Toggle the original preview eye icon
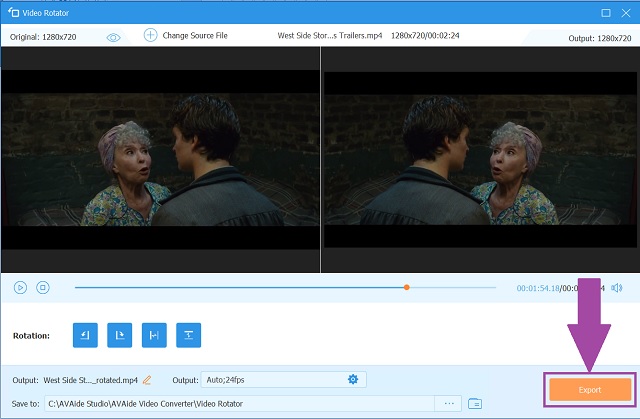 [113, 38]
